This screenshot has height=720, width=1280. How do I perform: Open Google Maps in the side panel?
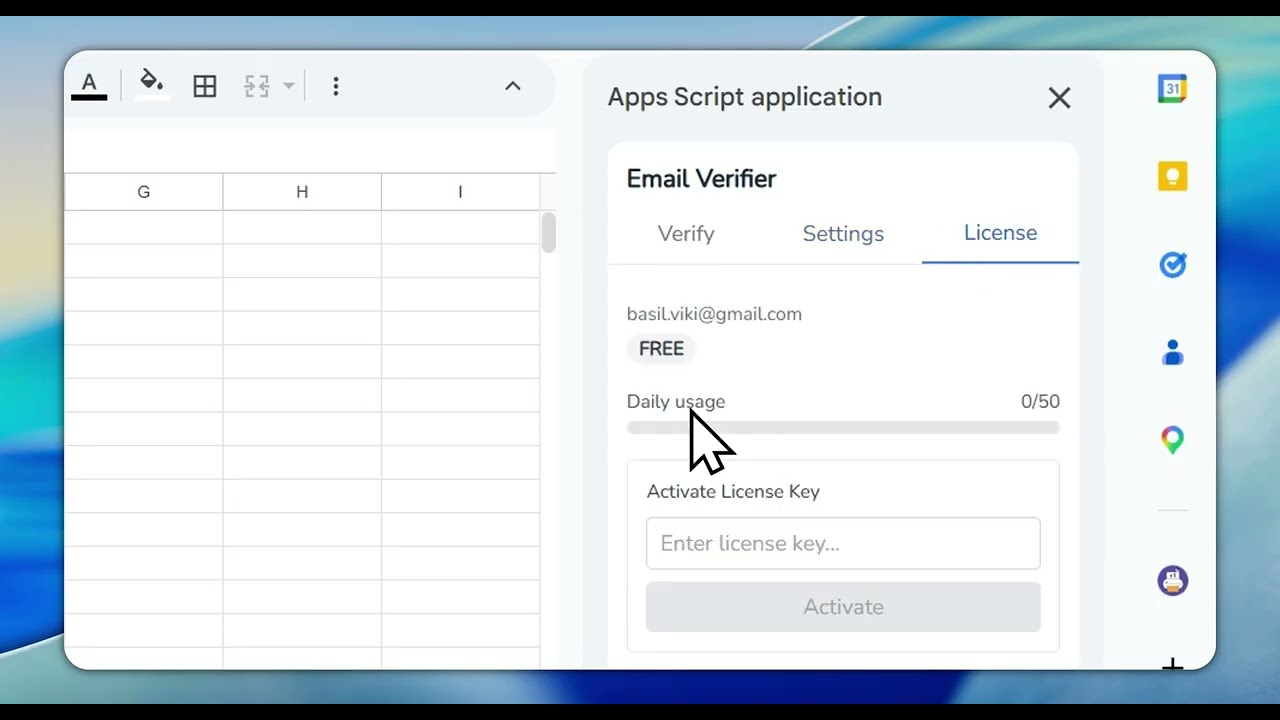1172,440
